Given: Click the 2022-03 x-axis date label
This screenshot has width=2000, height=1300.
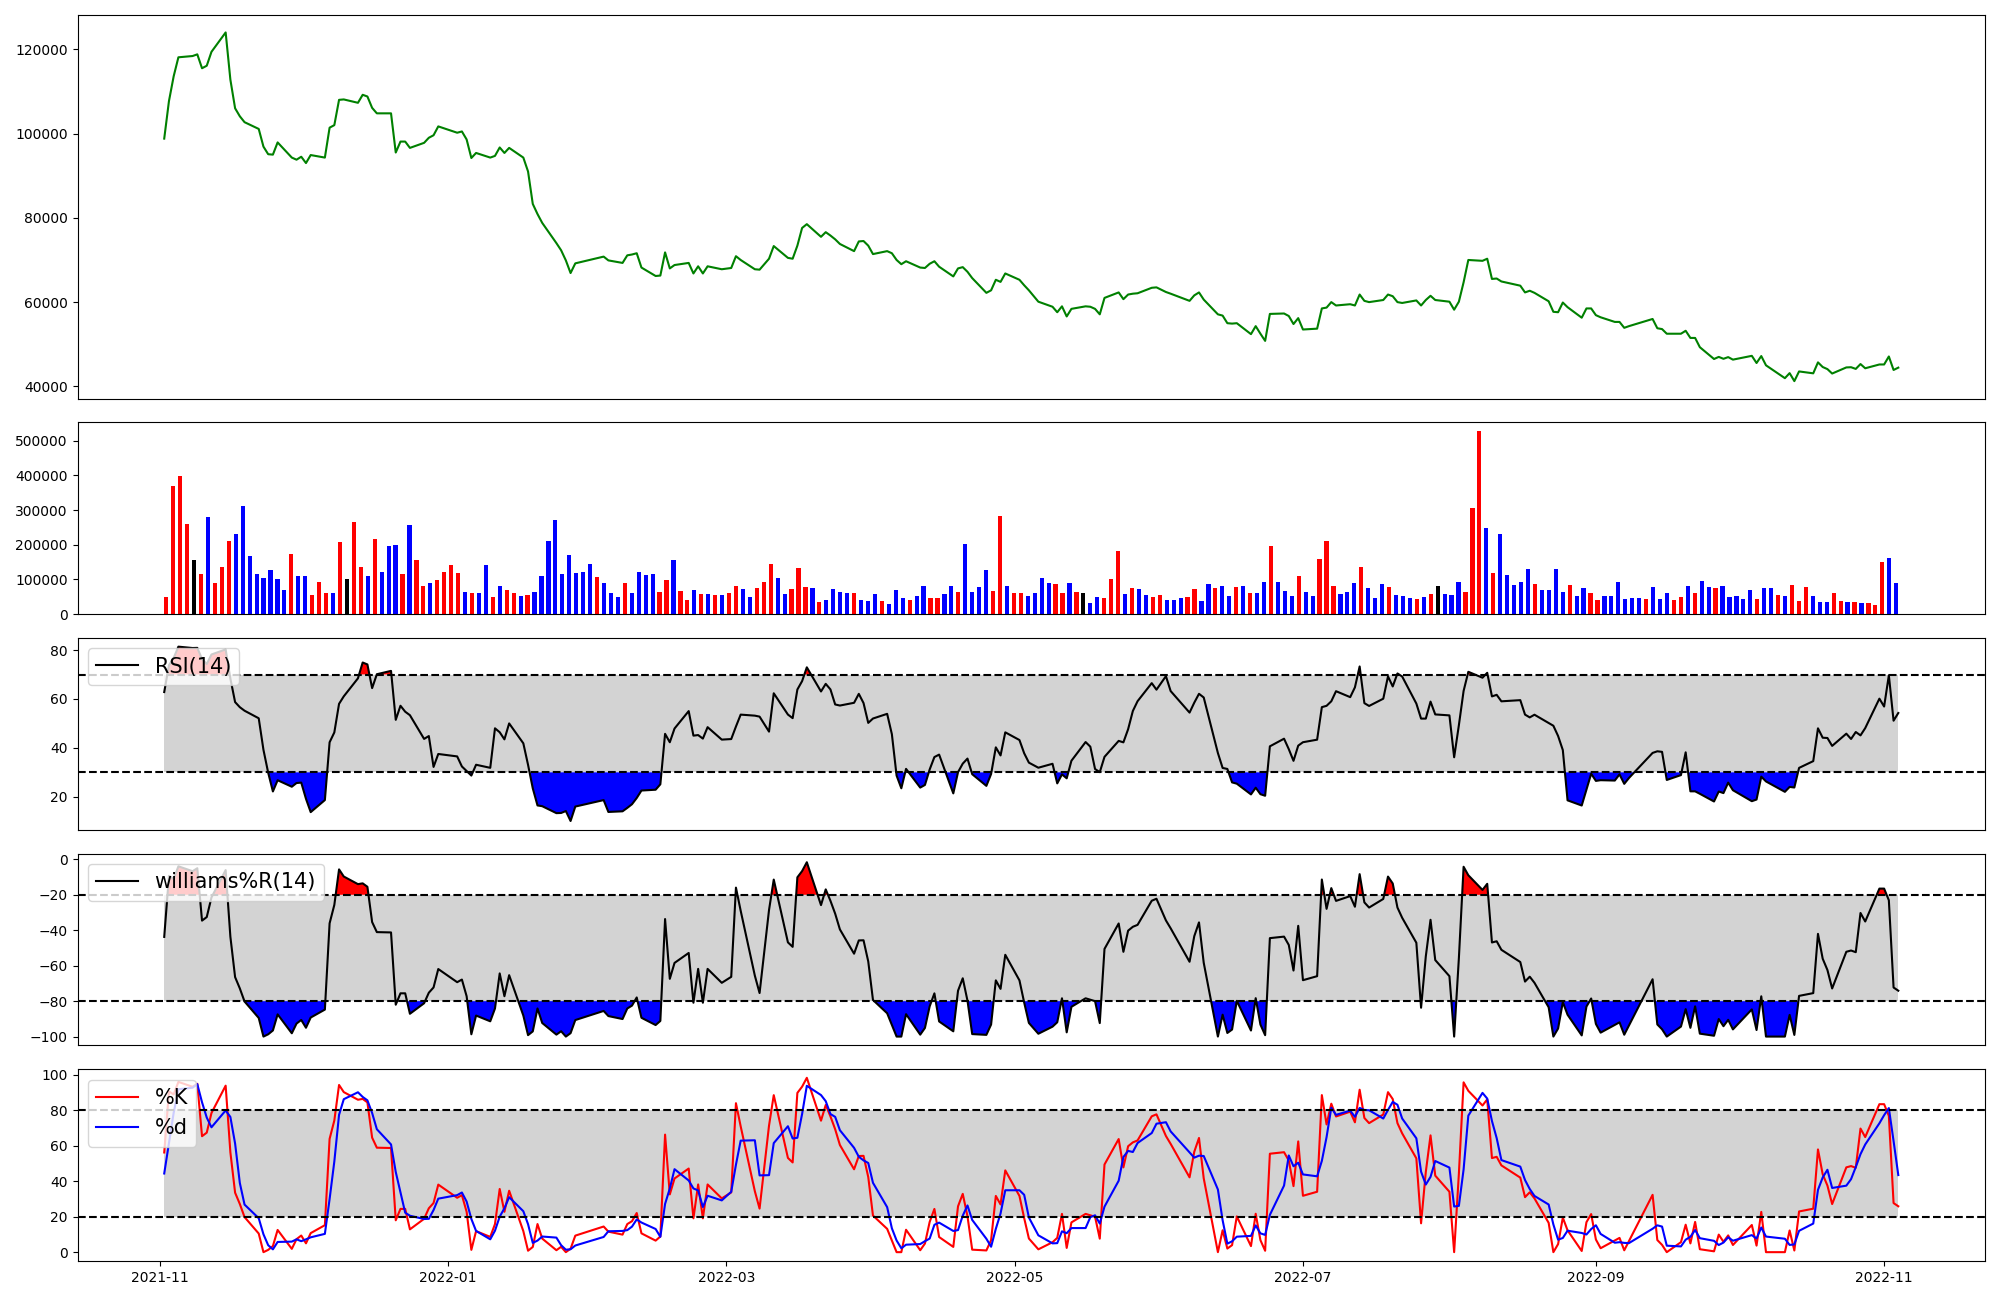Looking at the screenshot, I should click(726, 1277).
